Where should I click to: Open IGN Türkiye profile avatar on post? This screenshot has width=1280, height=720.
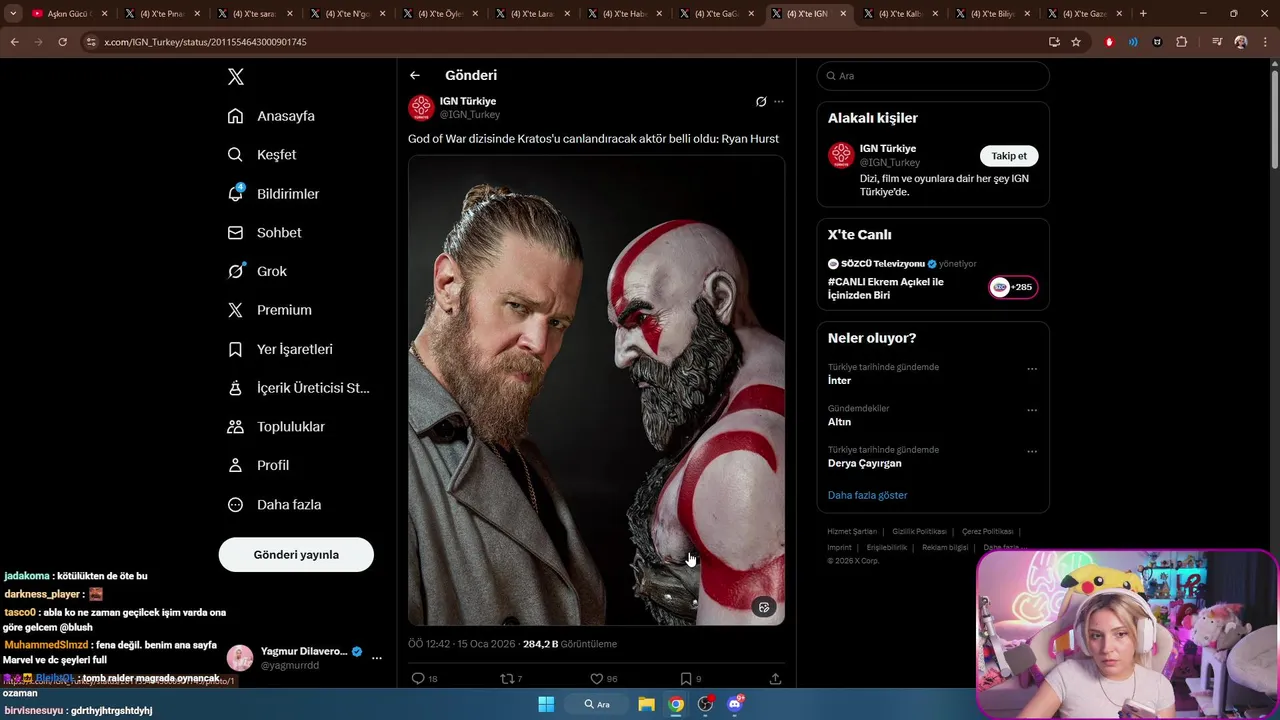(x=421, y=107)
